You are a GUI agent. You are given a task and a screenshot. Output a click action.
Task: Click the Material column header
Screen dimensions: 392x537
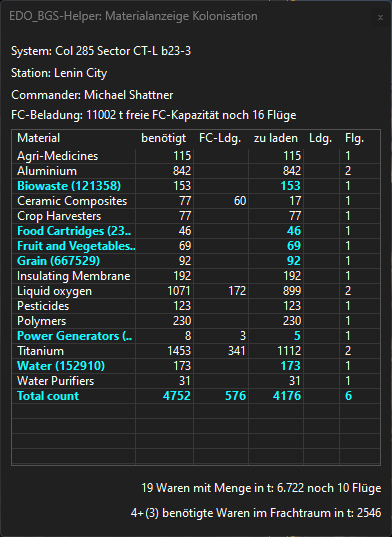tap(38, 138)
